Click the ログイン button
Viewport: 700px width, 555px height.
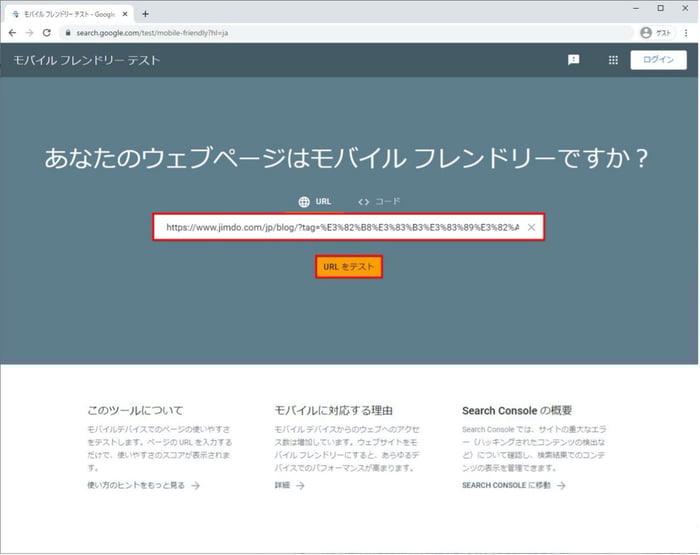click(658, 60)
